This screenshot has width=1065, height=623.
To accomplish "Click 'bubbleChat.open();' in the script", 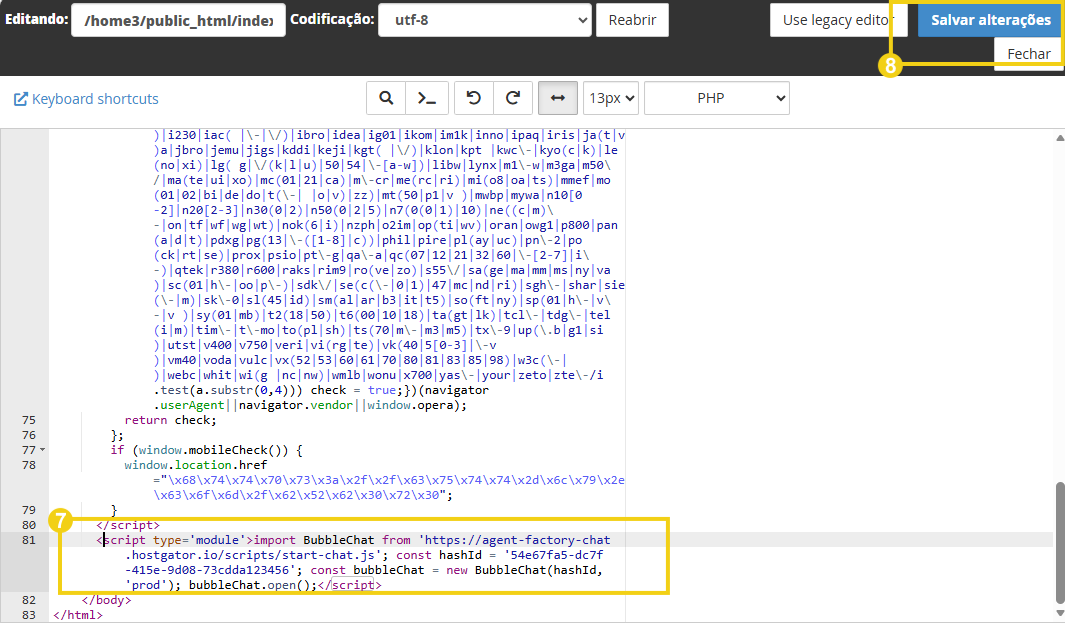I will tap(253, 585).
